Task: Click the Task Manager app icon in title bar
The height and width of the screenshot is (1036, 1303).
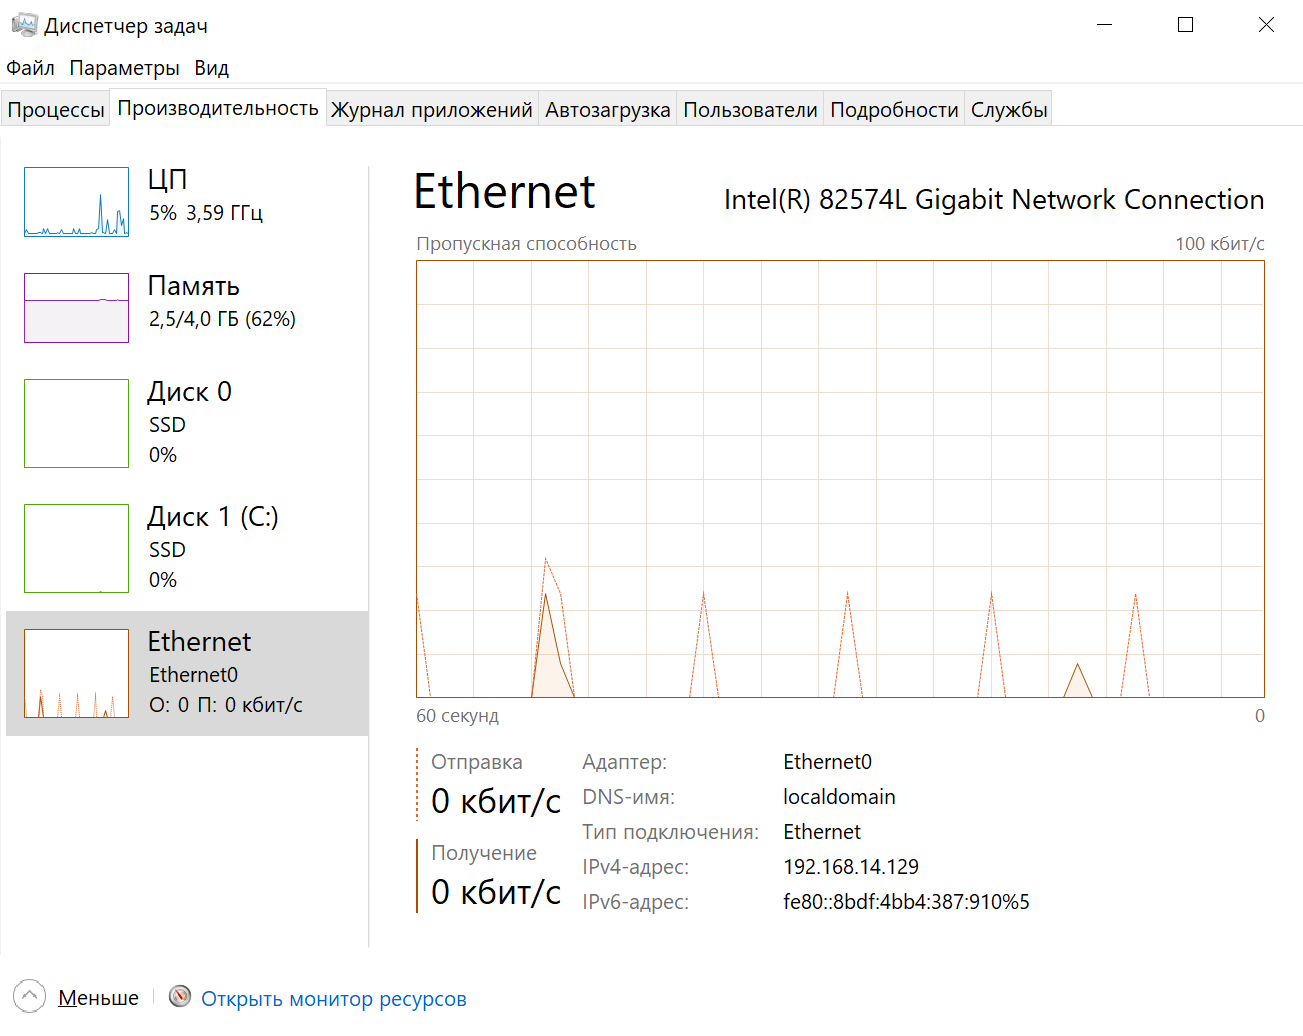Action: click(24, 25)
